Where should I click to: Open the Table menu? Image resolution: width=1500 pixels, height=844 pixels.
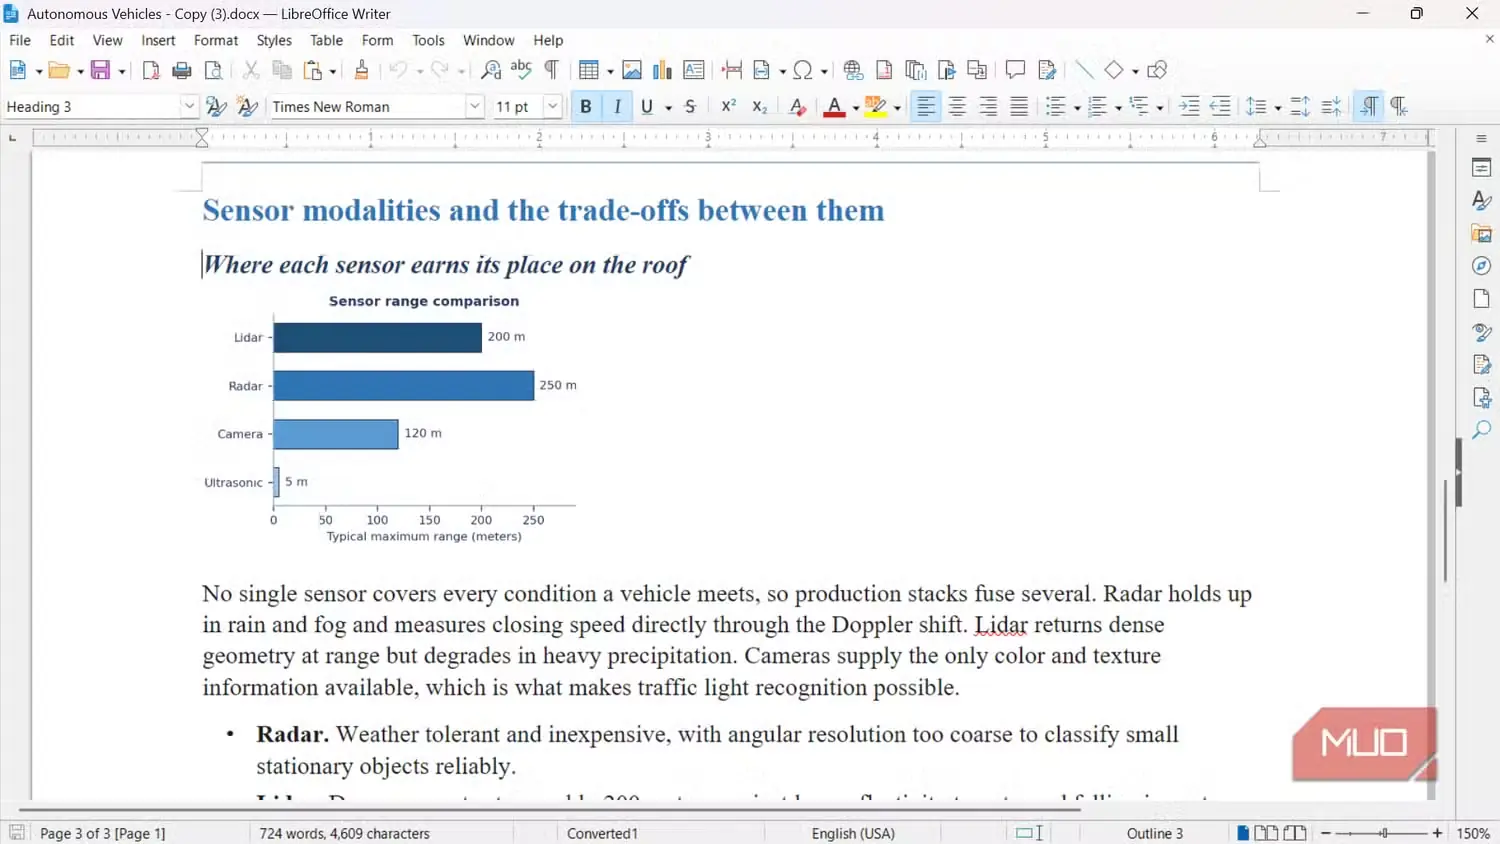click(326, 40)
